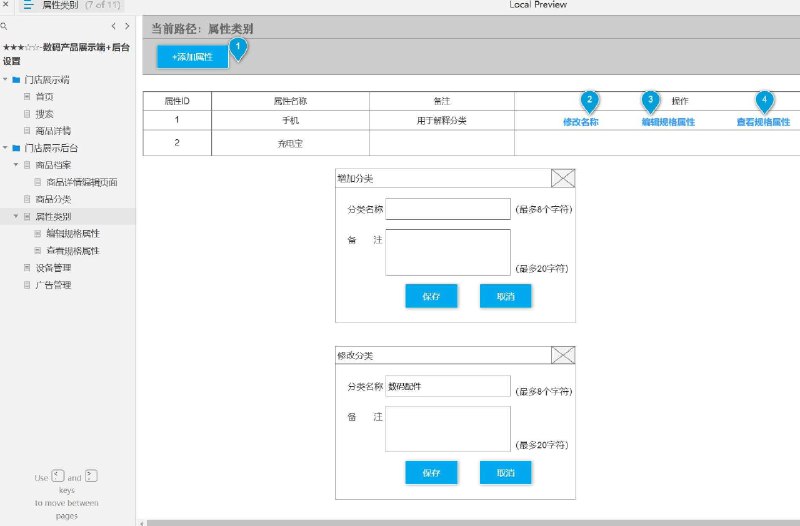Screen dimensions: 800x526
Task: Click the horizontal scrollbar at bottom
Action: pyautogui.click(x=472, y=523)
